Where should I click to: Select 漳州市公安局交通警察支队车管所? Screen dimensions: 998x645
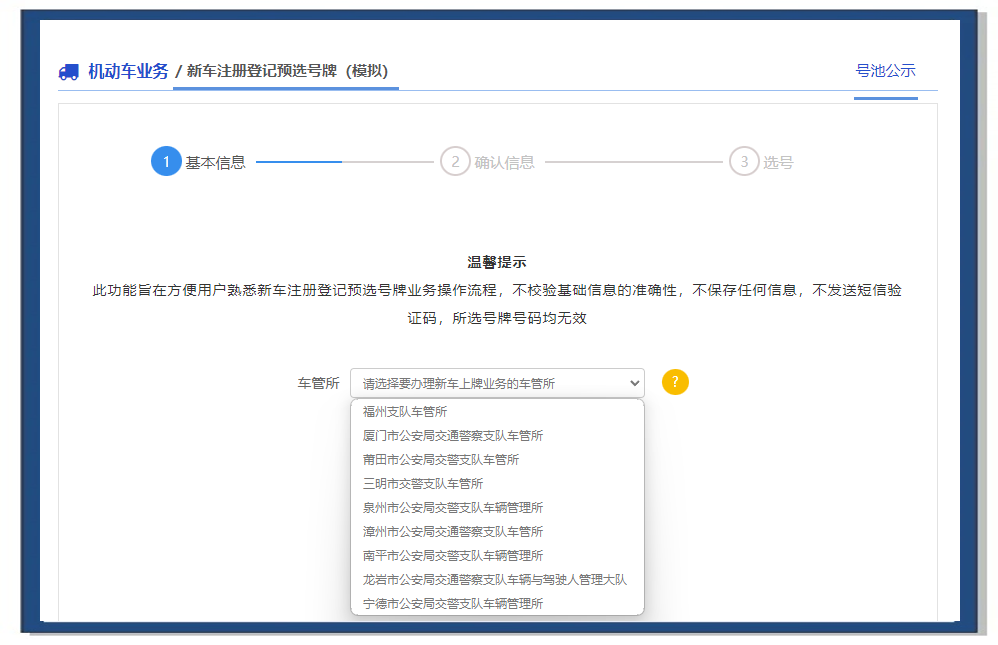[x=453, y=532]
